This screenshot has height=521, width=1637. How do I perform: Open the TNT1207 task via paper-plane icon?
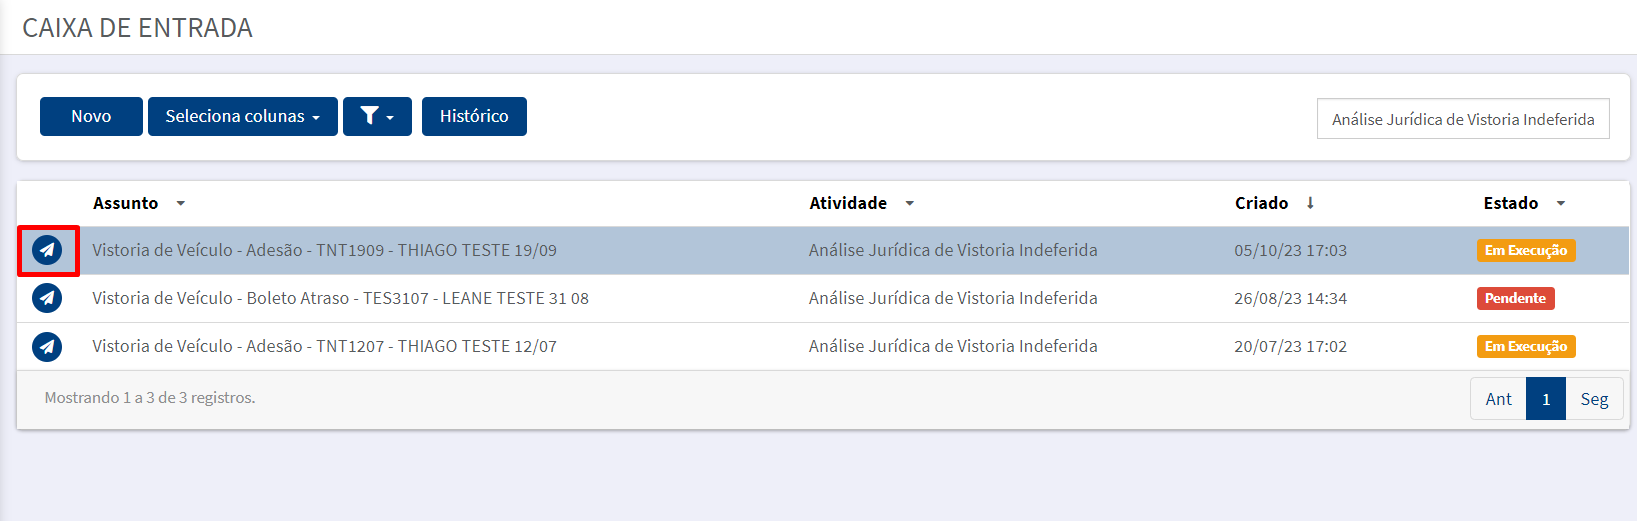tap(47, 346)
